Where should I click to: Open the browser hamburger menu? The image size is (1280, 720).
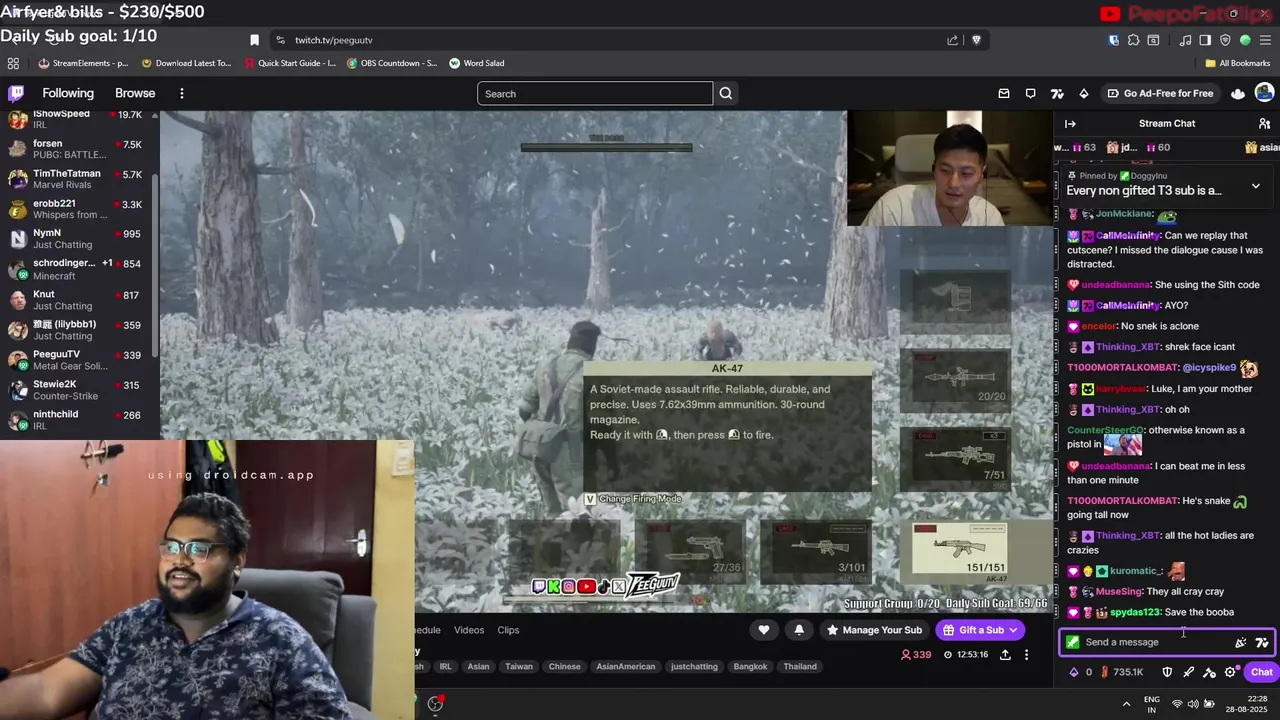point(1265,40)
